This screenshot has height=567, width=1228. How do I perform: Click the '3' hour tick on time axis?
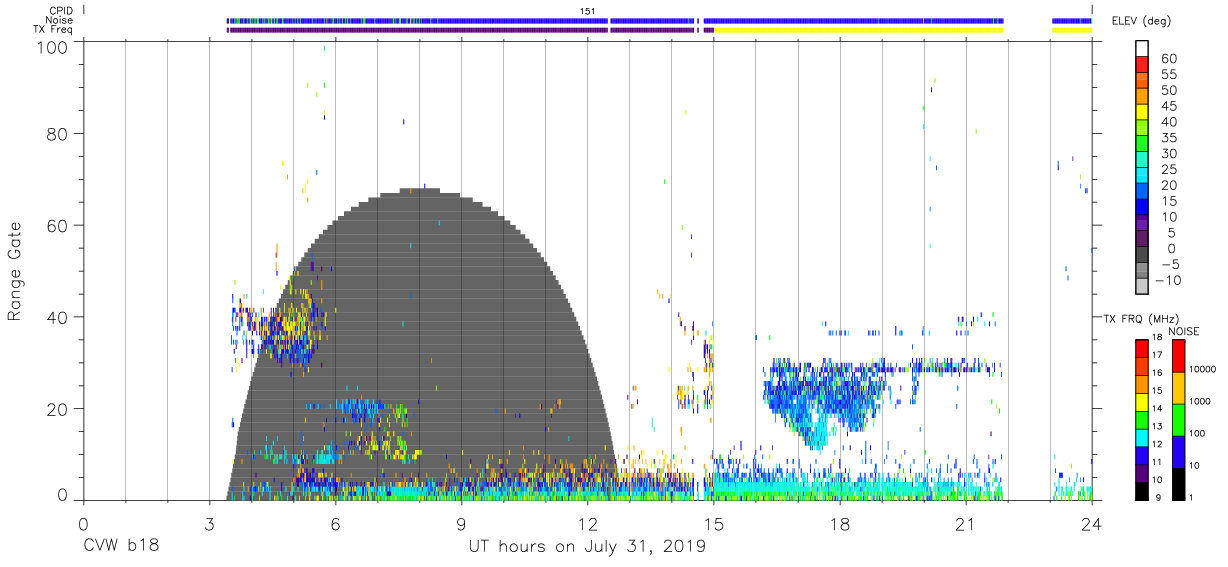(209, 524)
